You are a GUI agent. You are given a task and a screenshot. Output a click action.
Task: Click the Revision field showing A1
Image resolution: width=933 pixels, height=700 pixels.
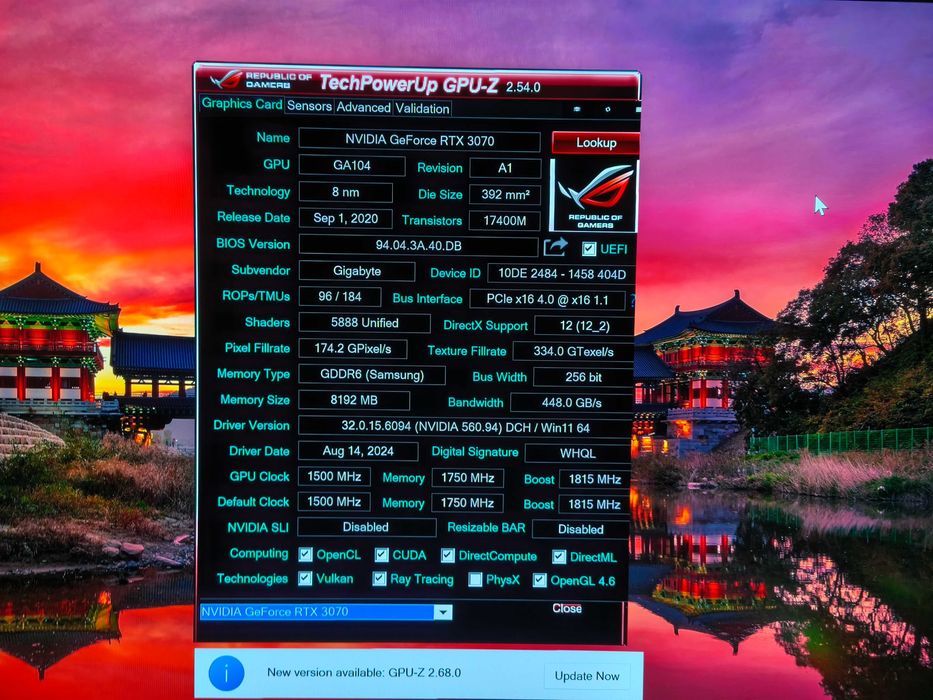point(505,168)
